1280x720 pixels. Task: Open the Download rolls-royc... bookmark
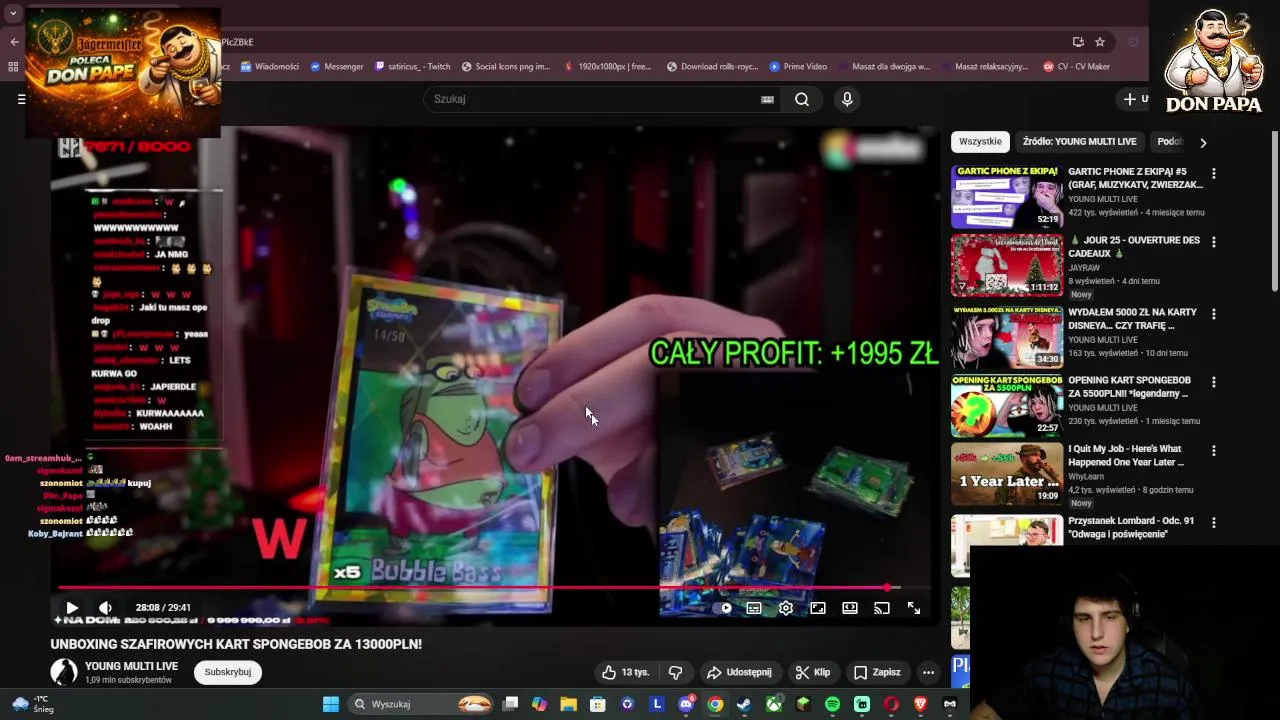coord(712,67)
